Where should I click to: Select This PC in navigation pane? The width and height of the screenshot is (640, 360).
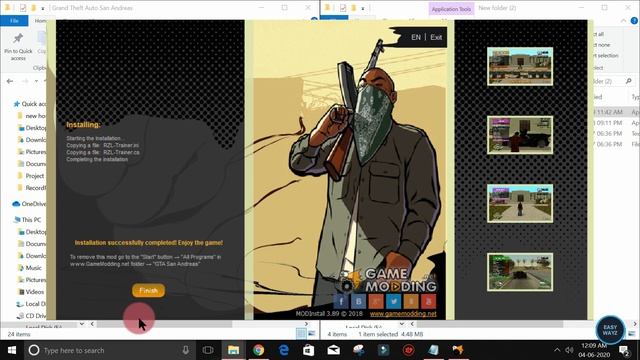click(x=28, y=220)
